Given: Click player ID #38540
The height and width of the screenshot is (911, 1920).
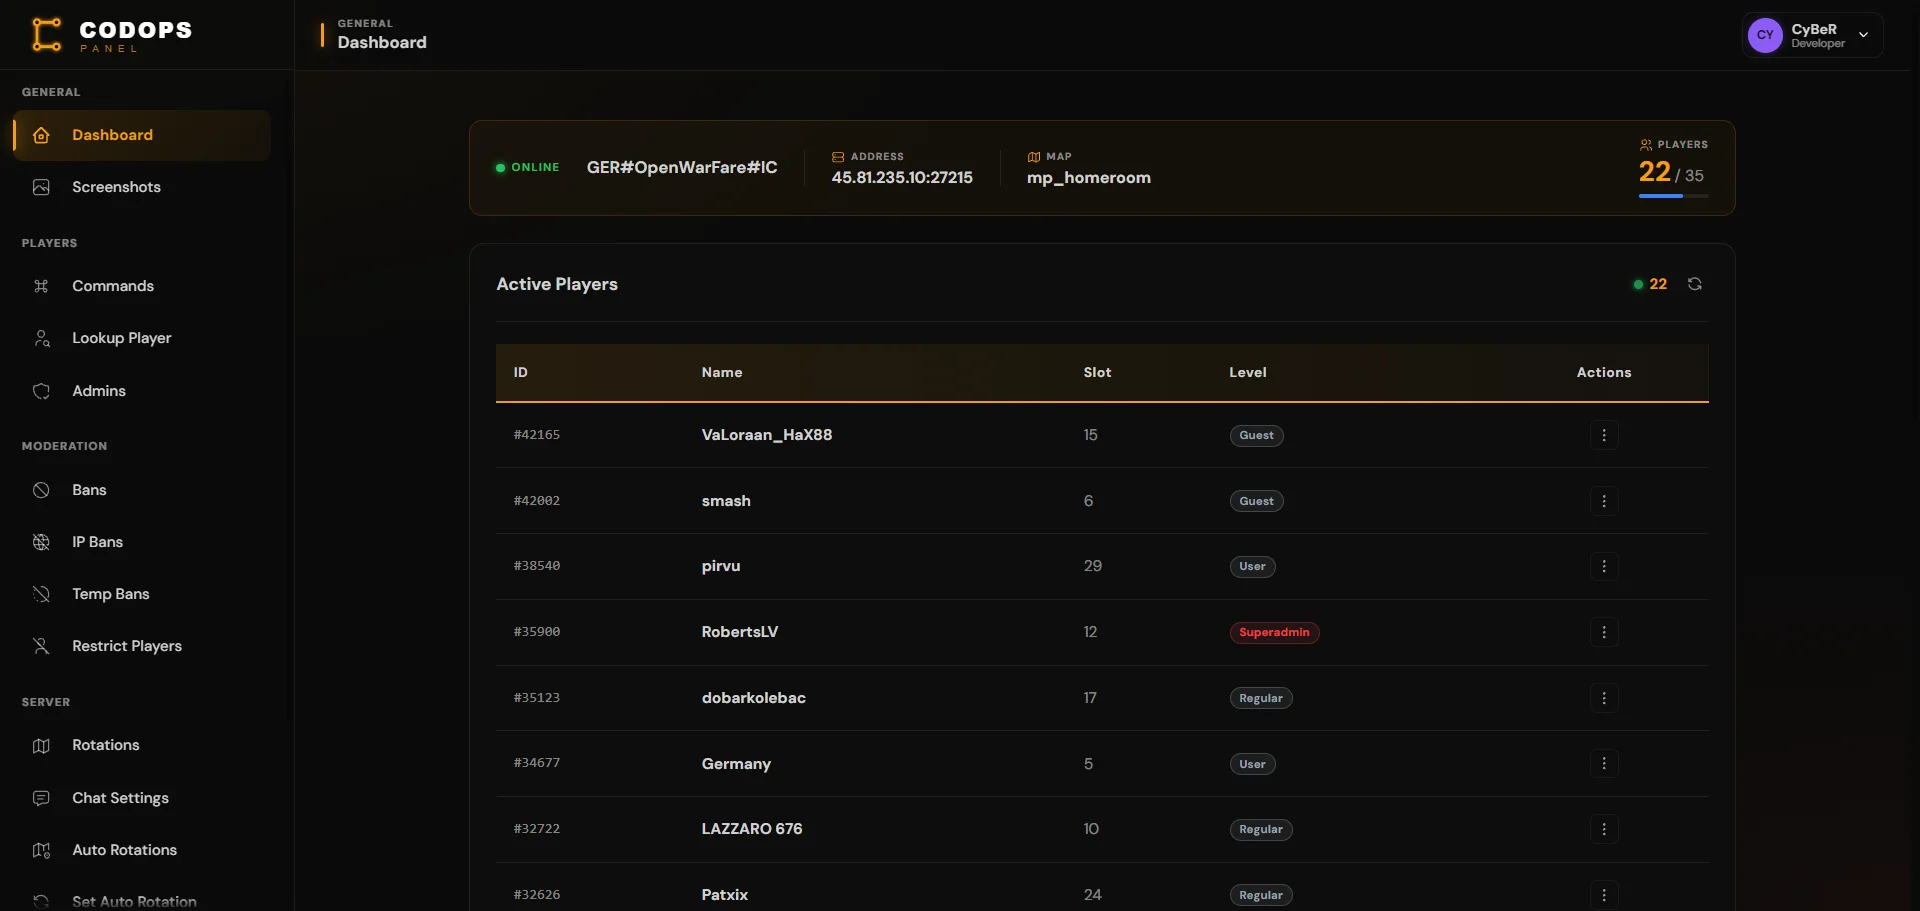Looking at the screenshot, I should pos(537,566).
